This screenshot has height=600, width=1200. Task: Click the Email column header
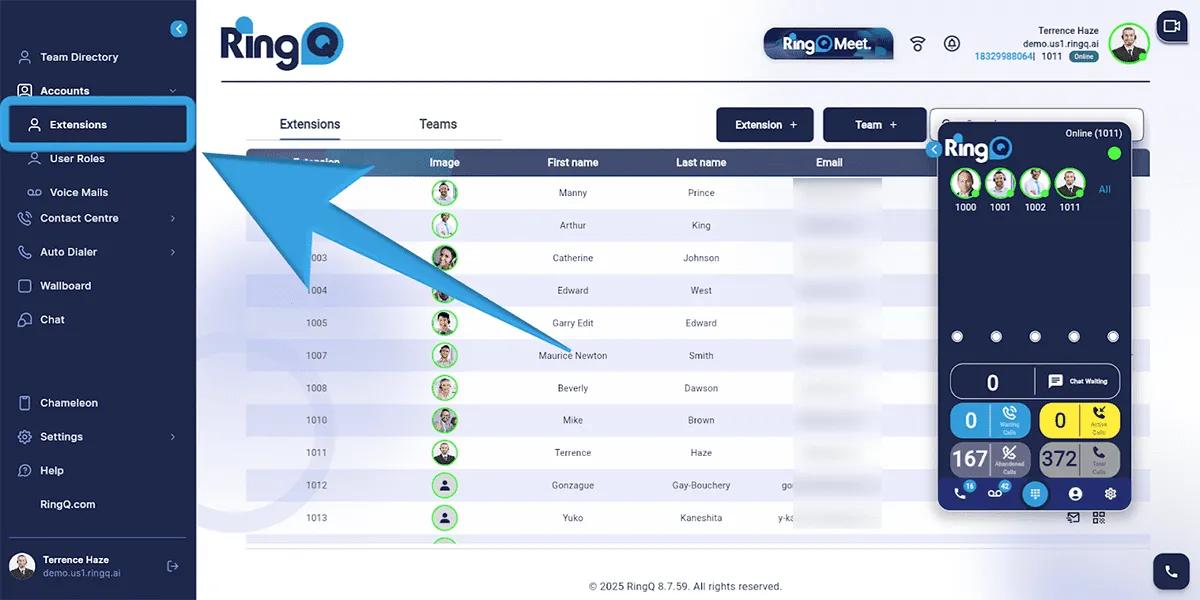tap(829, 162)
